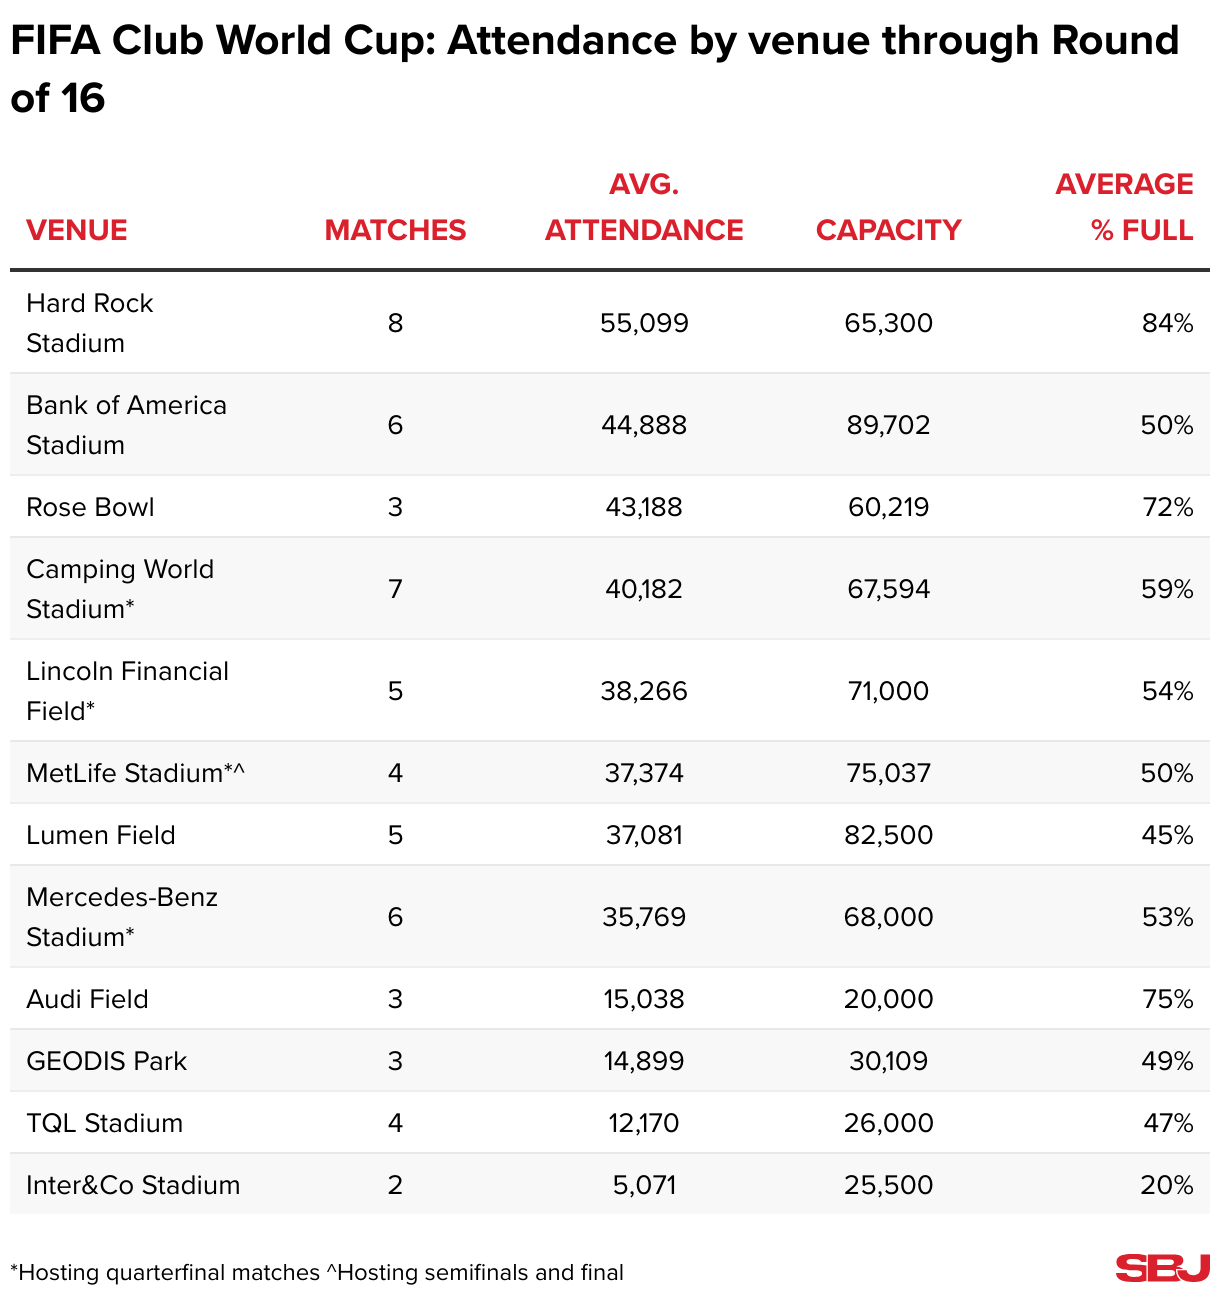
Task: Click the Mercedes-Benz Stadium venue name
Action: 122,917
